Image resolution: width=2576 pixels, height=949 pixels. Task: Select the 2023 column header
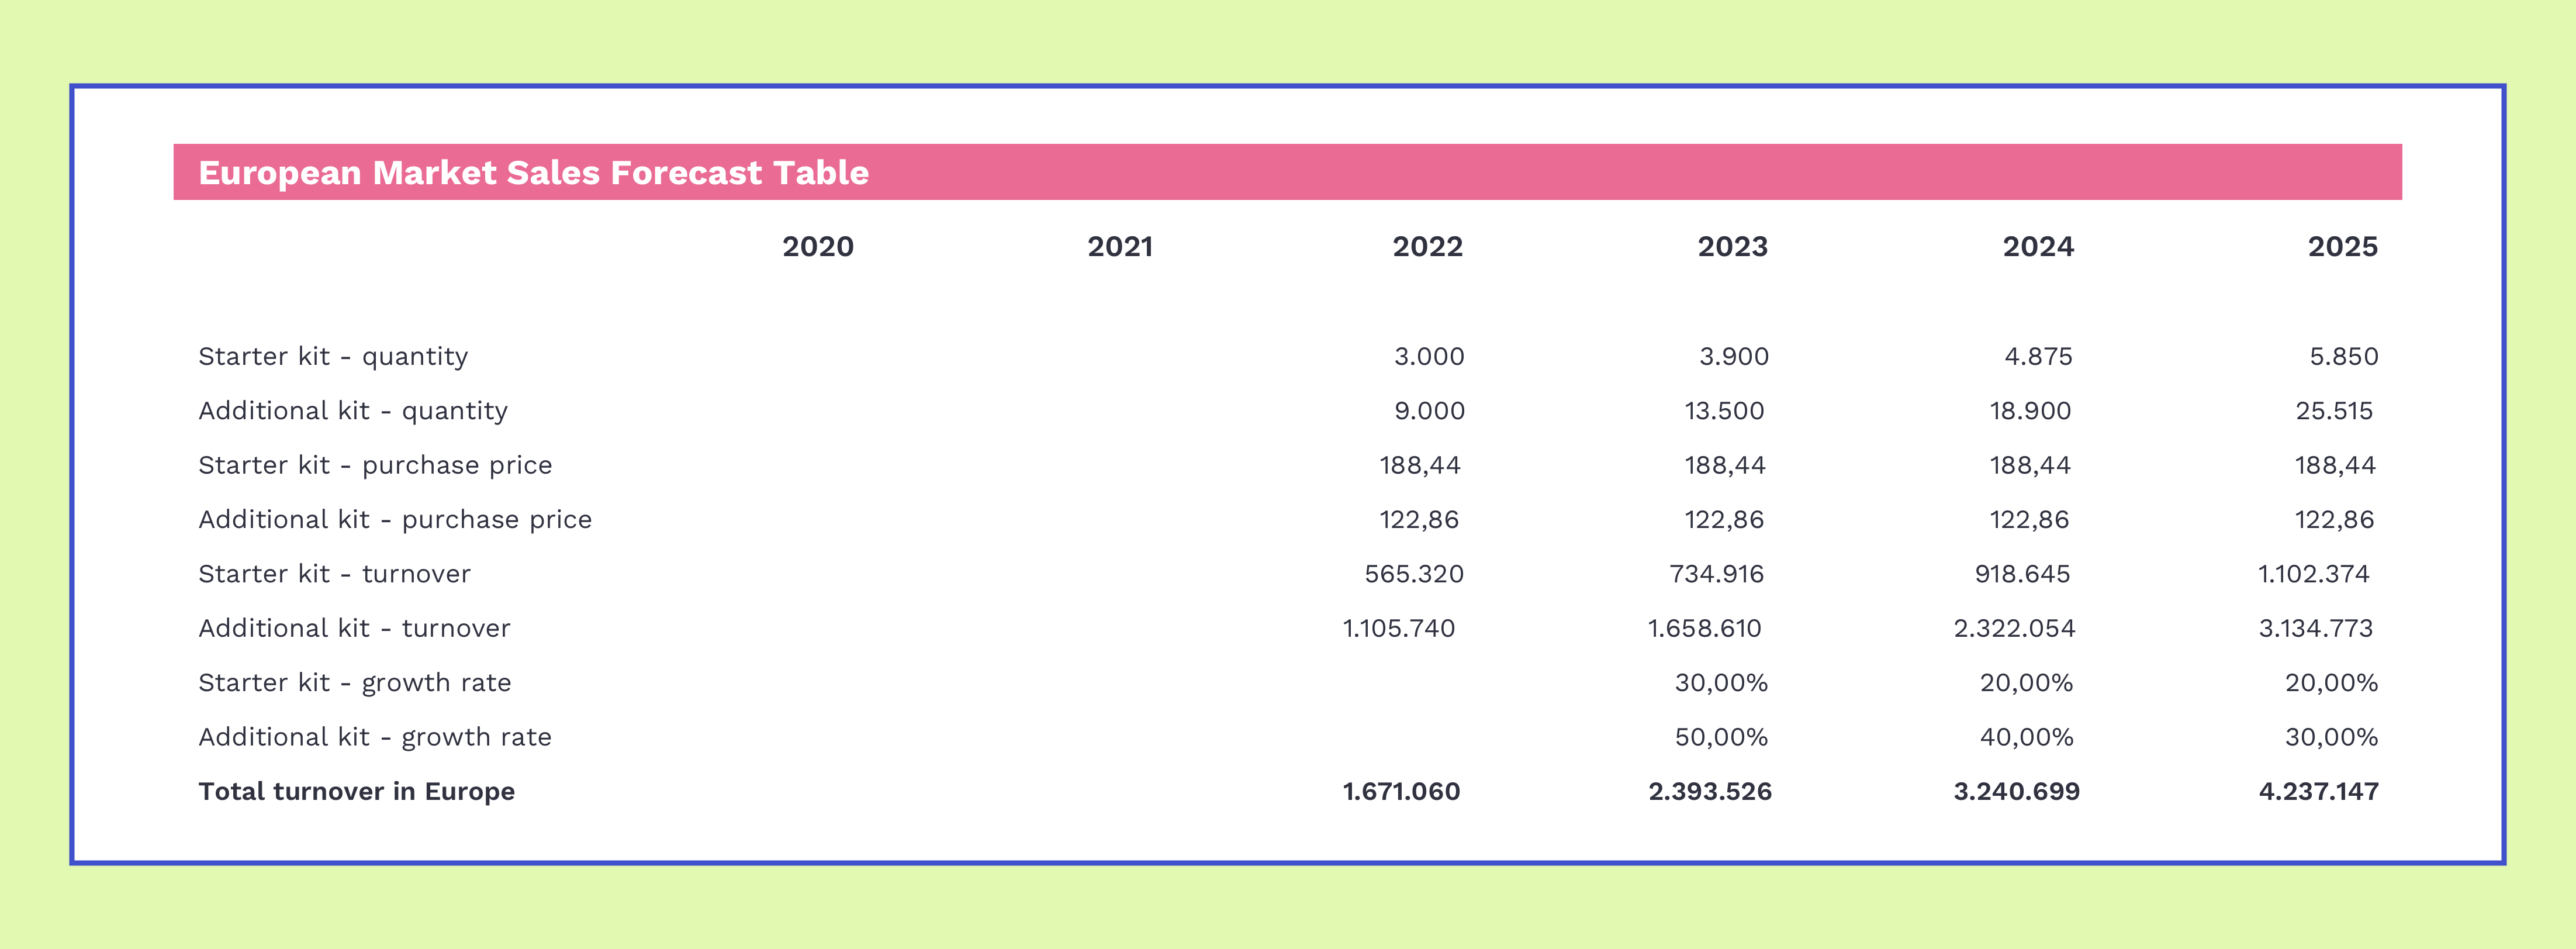1732,247
